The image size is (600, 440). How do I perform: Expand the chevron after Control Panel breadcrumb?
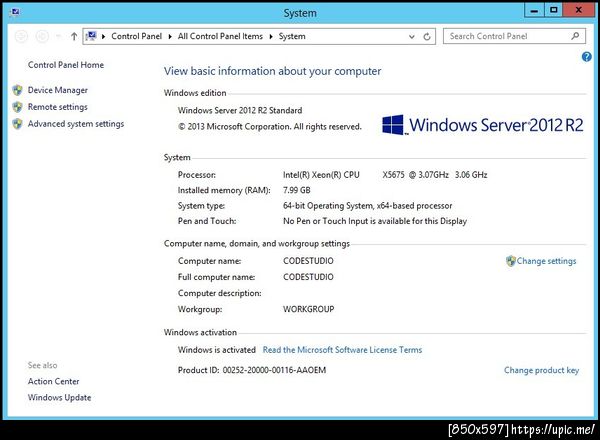point(170,37)
